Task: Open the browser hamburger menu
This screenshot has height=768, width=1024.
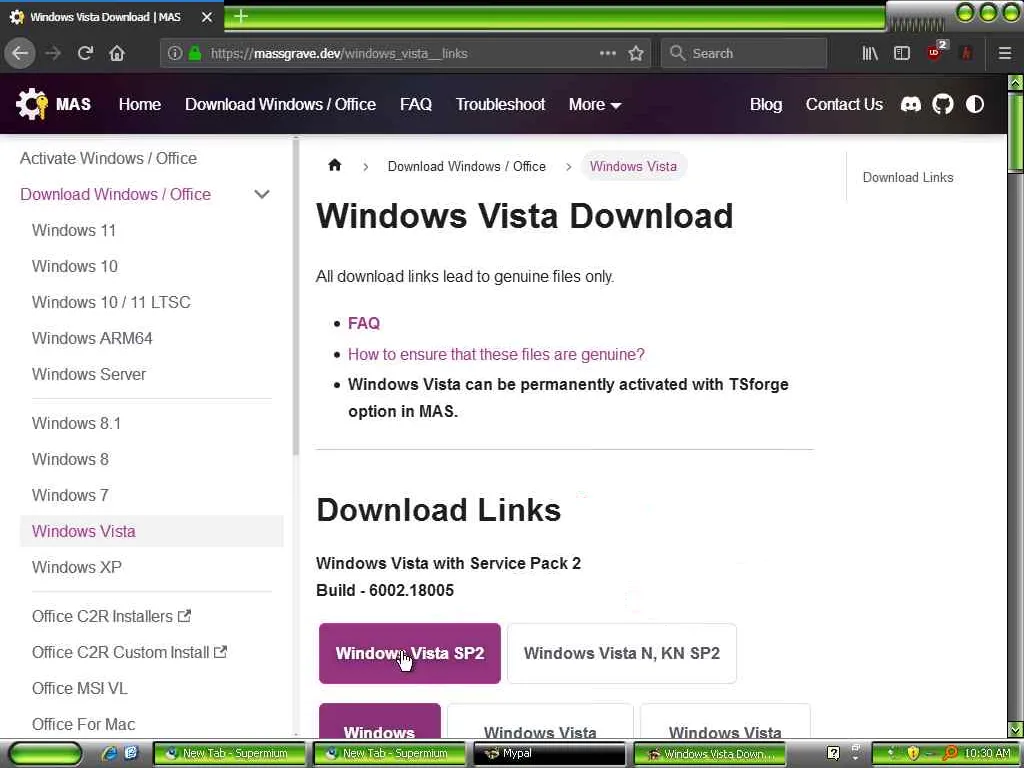Action: (x=1005, y=53)
